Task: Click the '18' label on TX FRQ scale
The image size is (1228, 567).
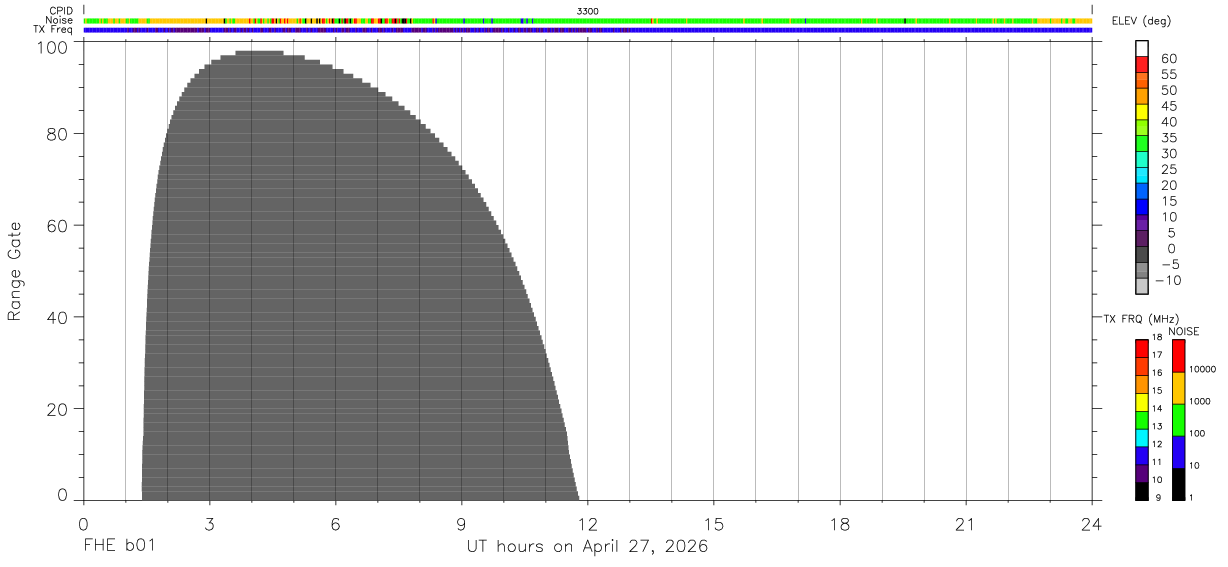Action: pyautogui.click(x=1157, y=337)
